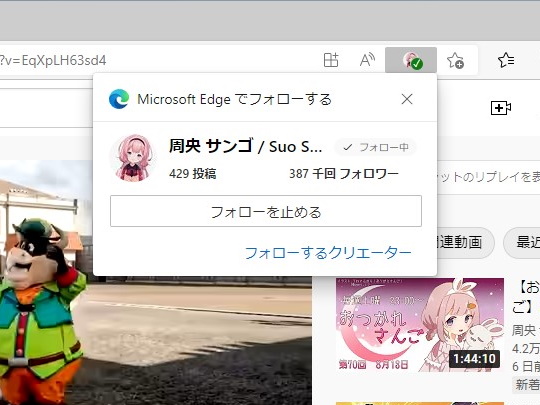Click the video player with mascot
This screenshot has height=405, width=540.
tap(156, 282)
